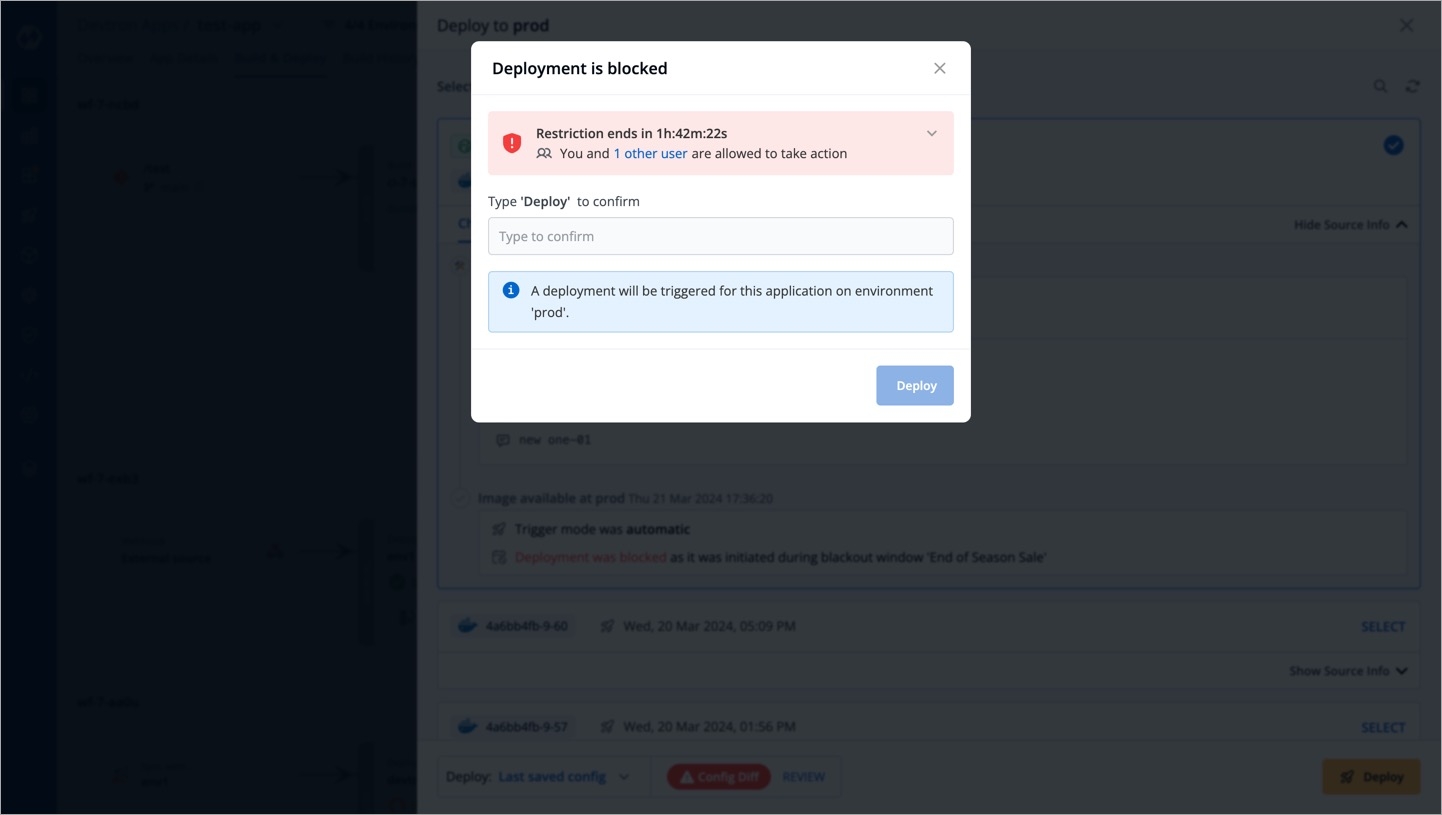Open the REVIEW config link
The image size is (1442, 815).
(803, 777)
